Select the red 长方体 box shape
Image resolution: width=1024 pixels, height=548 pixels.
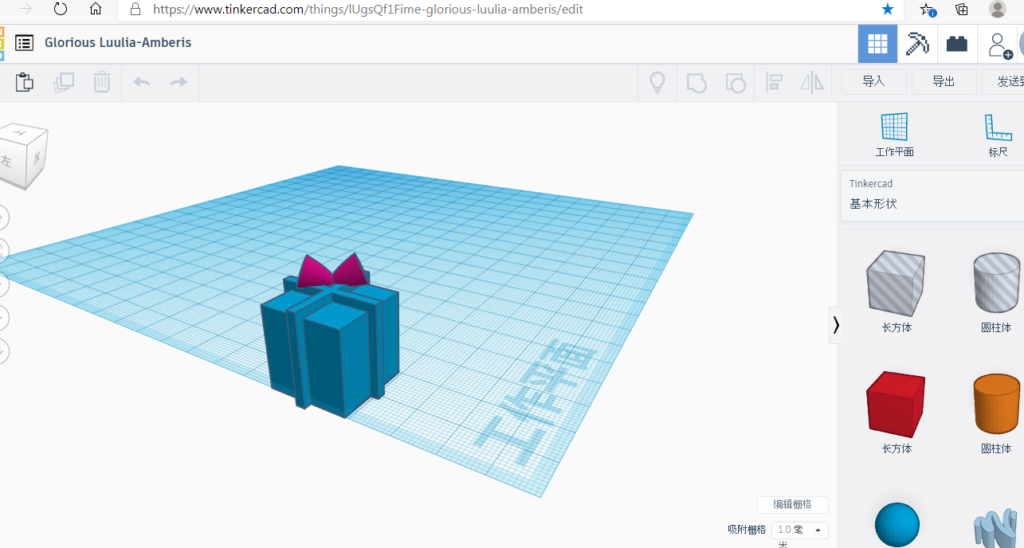click(x=897, y=405)
